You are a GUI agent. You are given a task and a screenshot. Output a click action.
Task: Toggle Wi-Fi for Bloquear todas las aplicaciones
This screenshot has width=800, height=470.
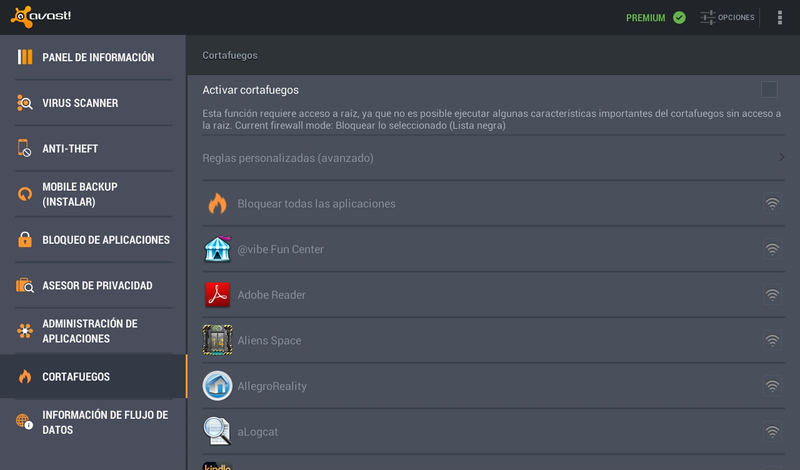point(772,204)
